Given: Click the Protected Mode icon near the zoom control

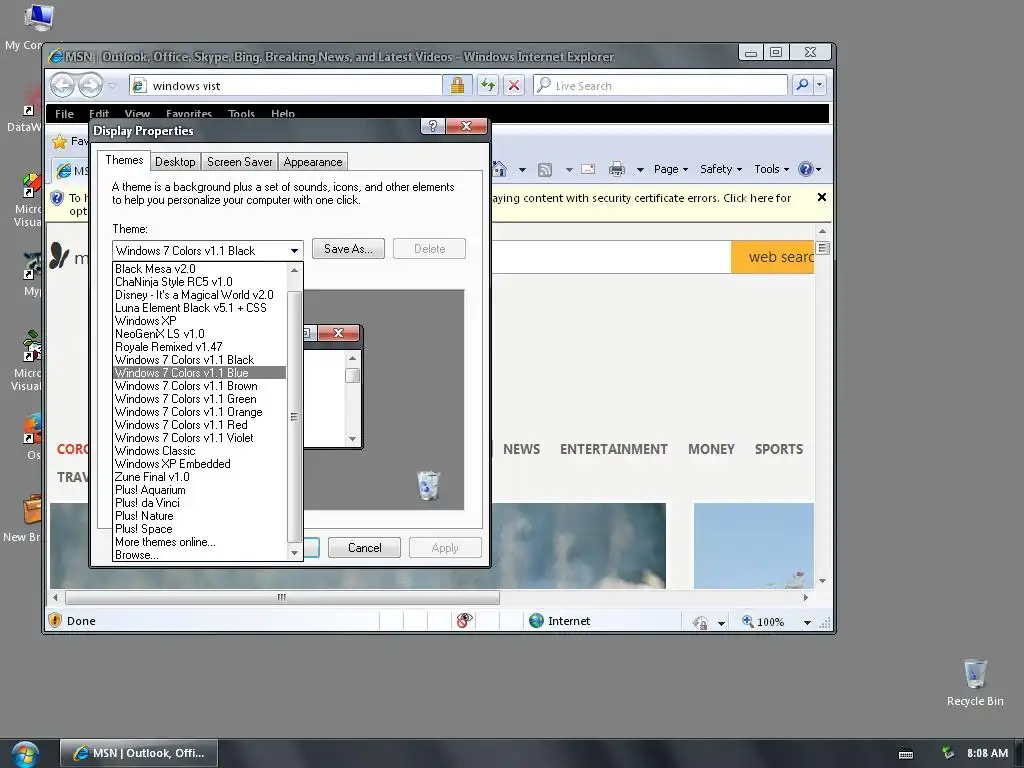Looking at the screenshot, I should 701,622.
